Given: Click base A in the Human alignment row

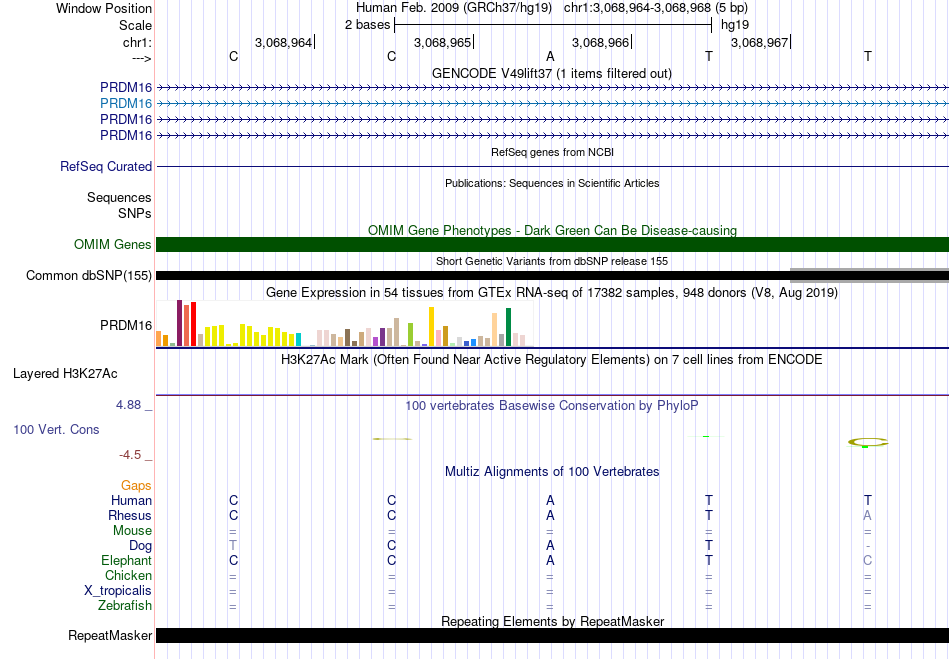Looking at the screenshot, I should [x=550, y=500].
